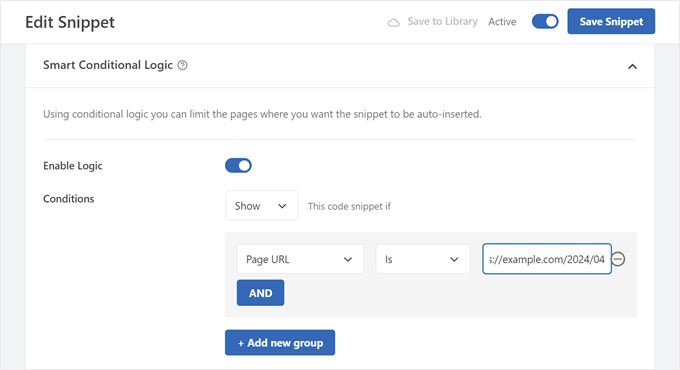
Task: Open the Show dropdown
Action: click(x=262, y=206)
